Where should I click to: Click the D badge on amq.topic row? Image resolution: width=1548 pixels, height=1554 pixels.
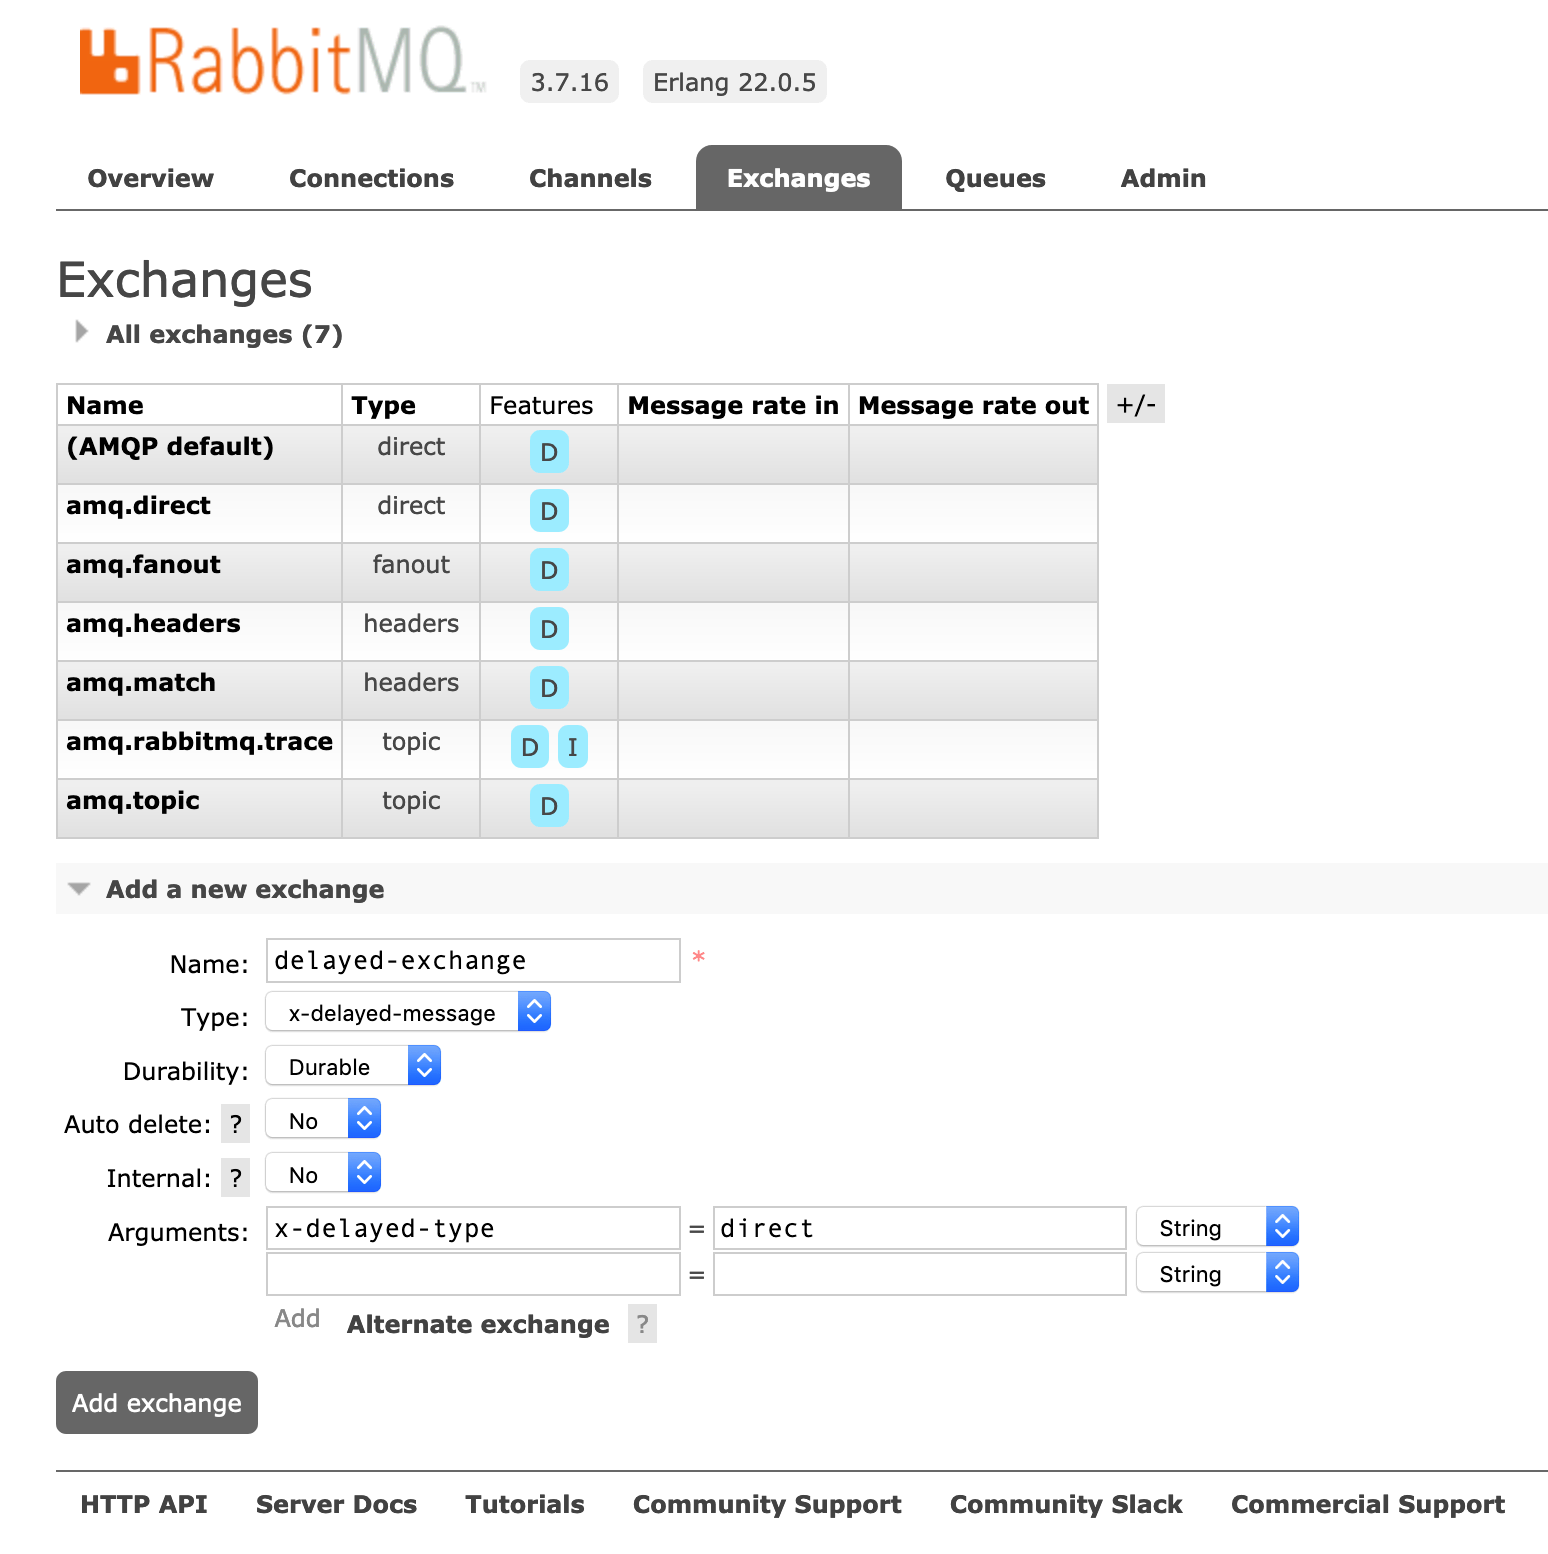coord(549,806)
